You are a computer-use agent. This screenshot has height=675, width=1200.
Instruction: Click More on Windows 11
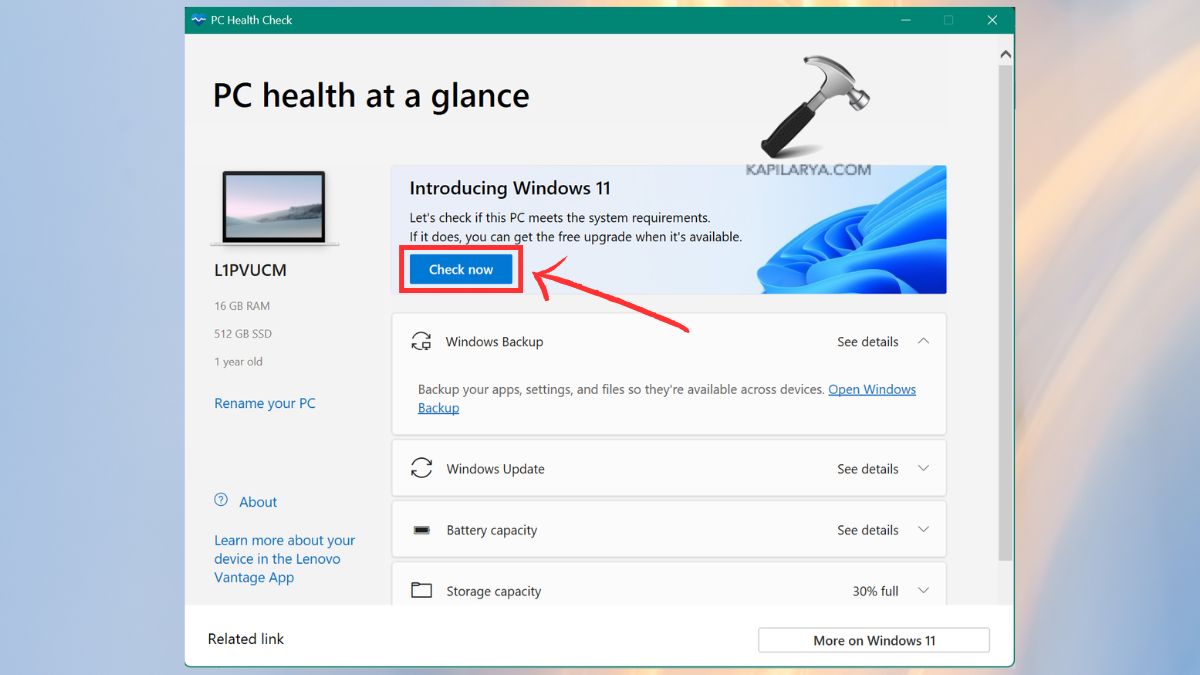tap(872, 639)
